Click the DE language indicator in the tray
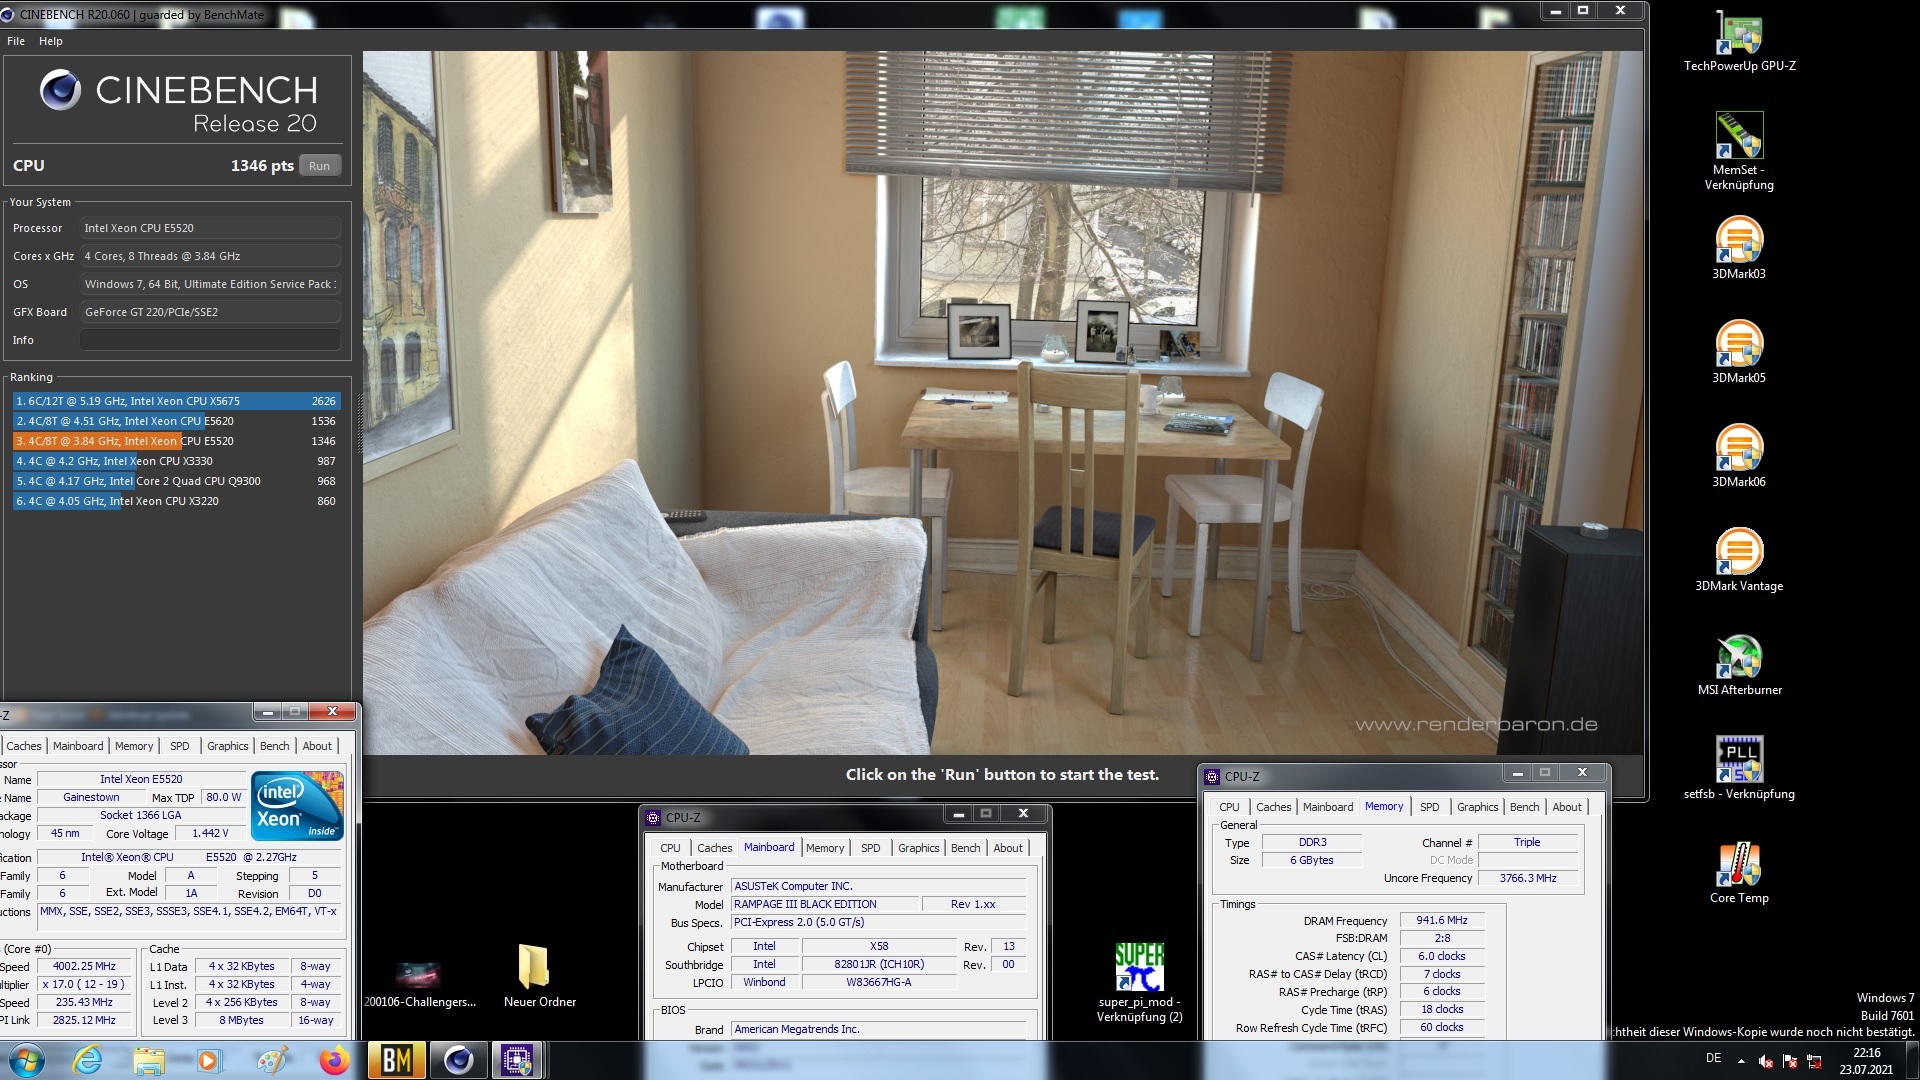The image size is (1920, 1080). (1713, 1058)
